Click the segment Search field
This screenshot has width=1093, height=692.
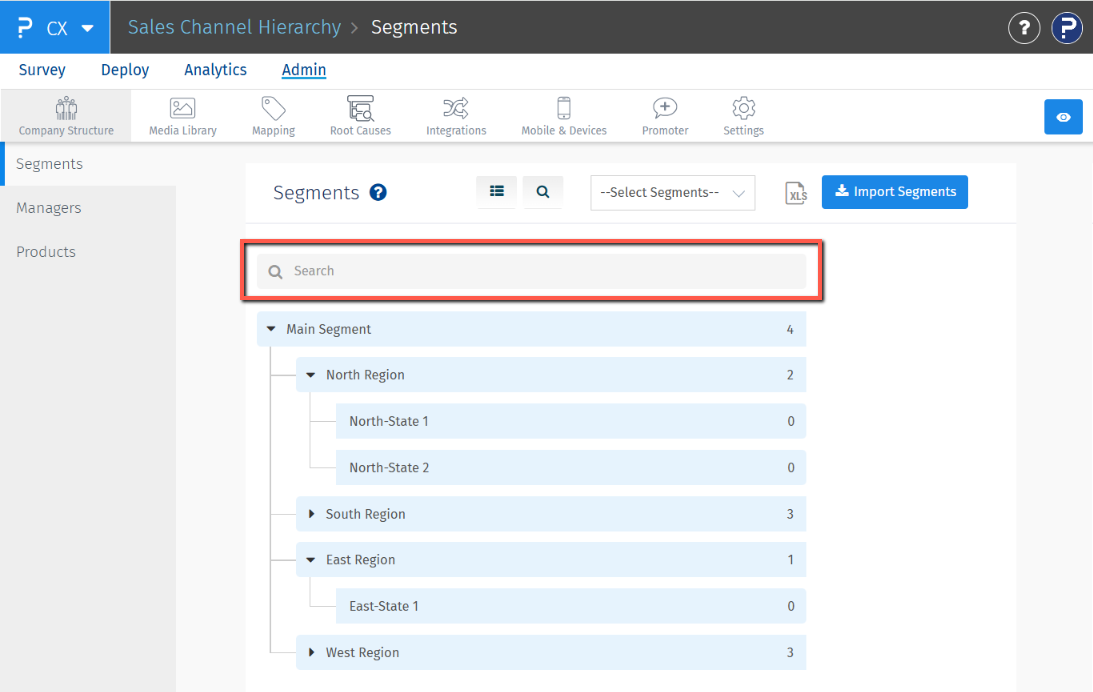point(540,271)
